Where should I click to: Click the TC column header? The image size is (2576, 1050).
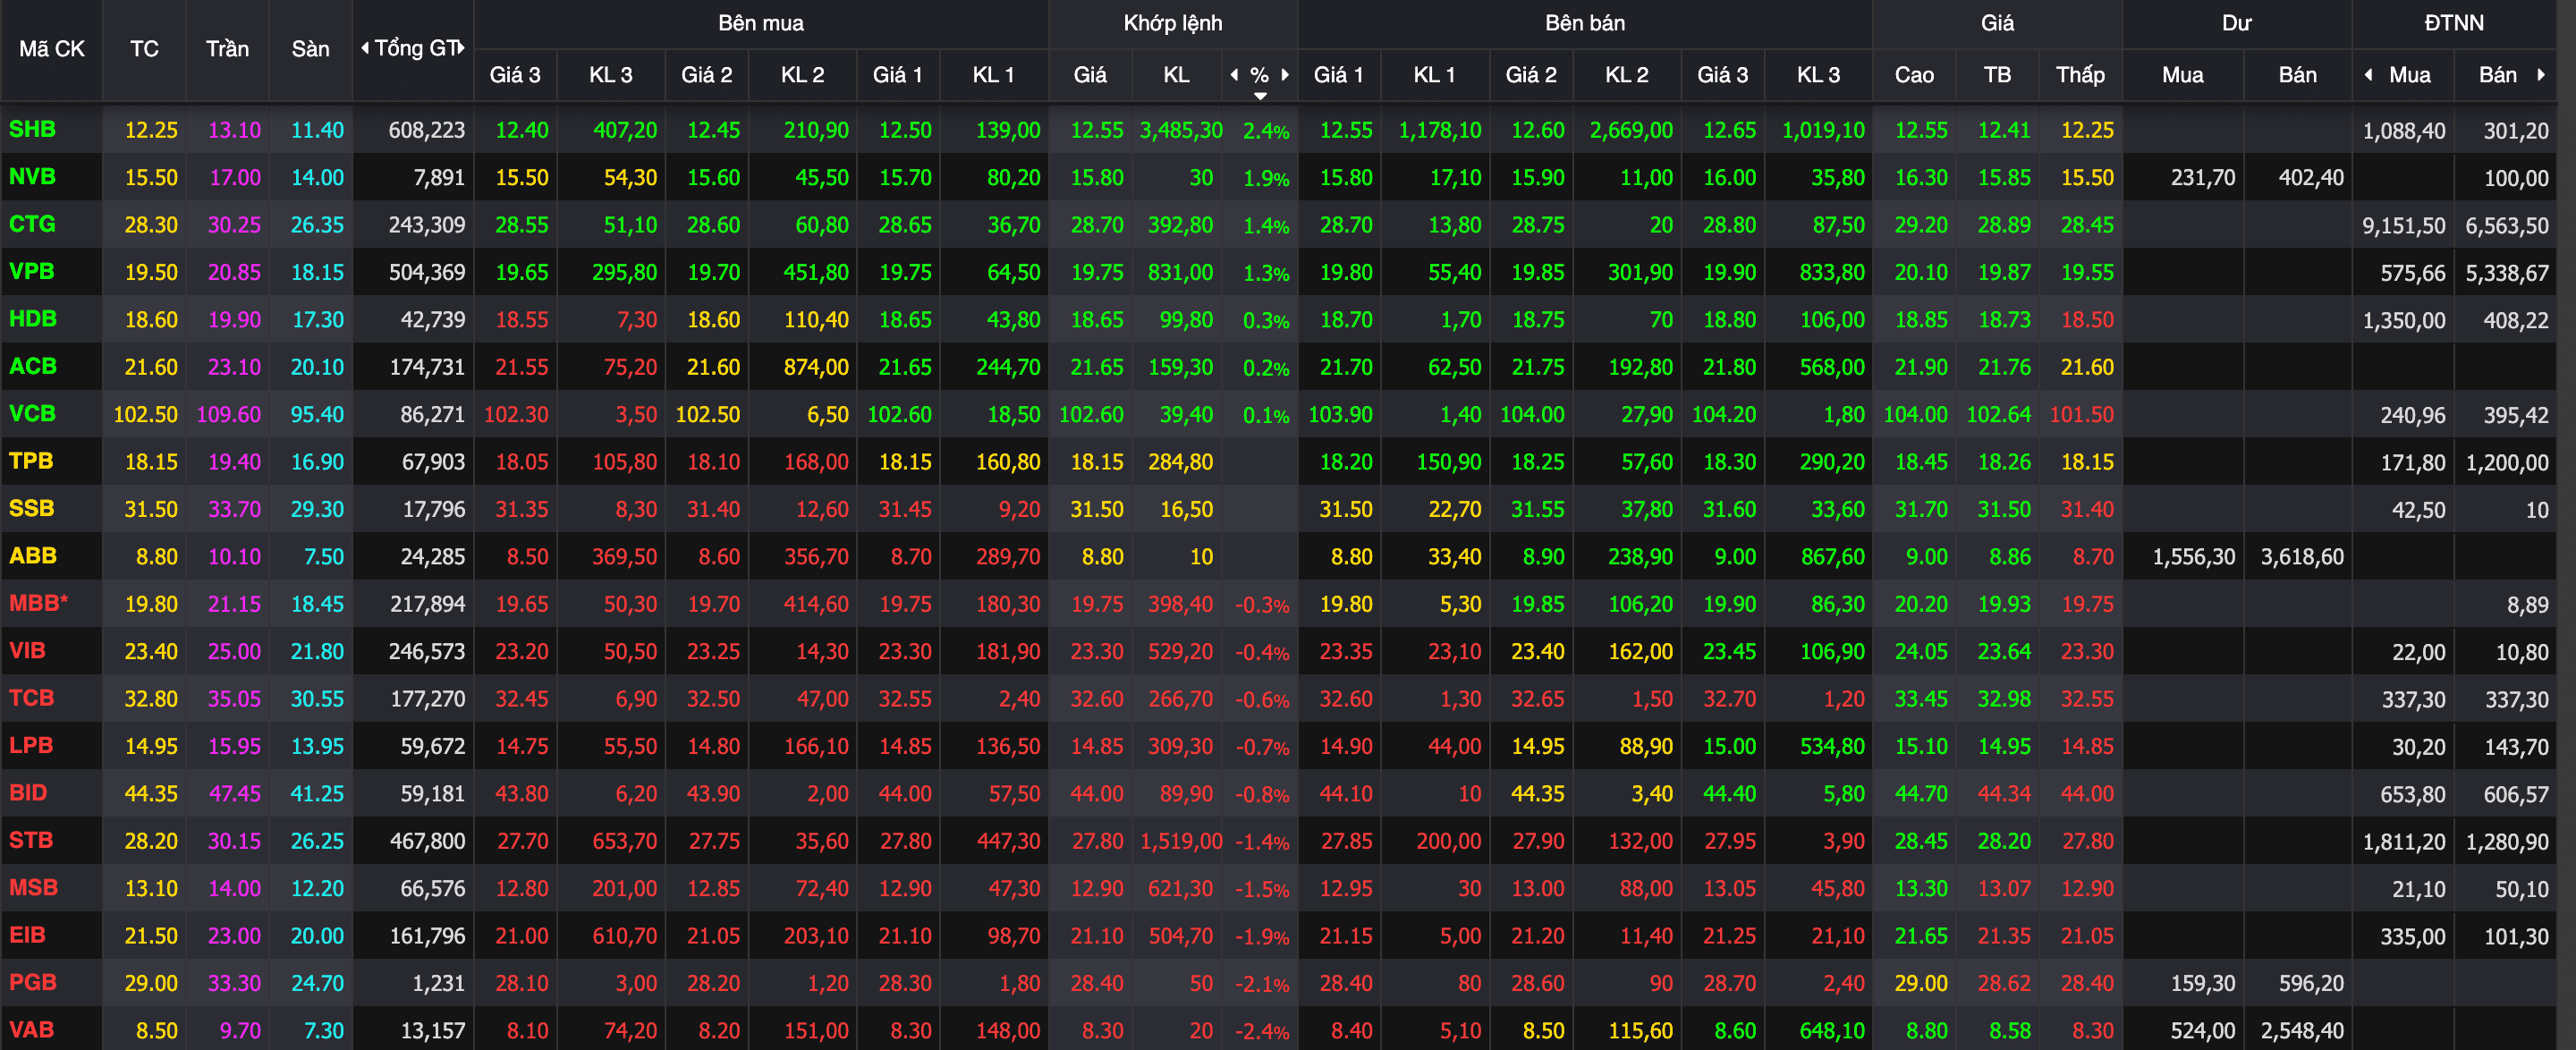point(144,49)
